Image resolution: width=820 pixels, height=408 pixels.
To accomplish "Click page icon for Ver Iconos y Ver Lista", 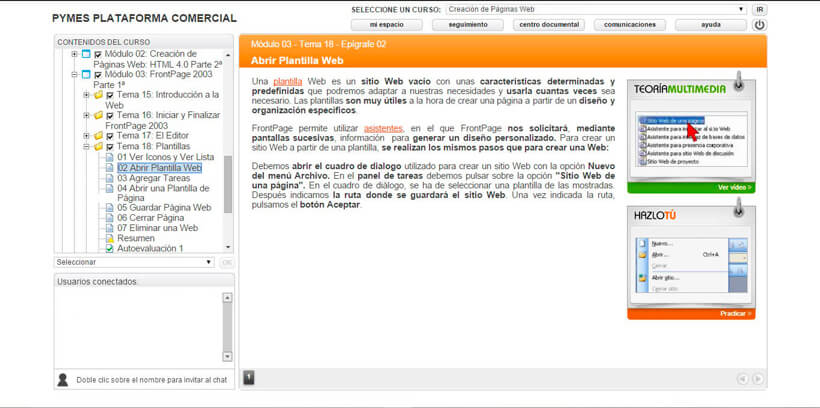I will [109, 157].
